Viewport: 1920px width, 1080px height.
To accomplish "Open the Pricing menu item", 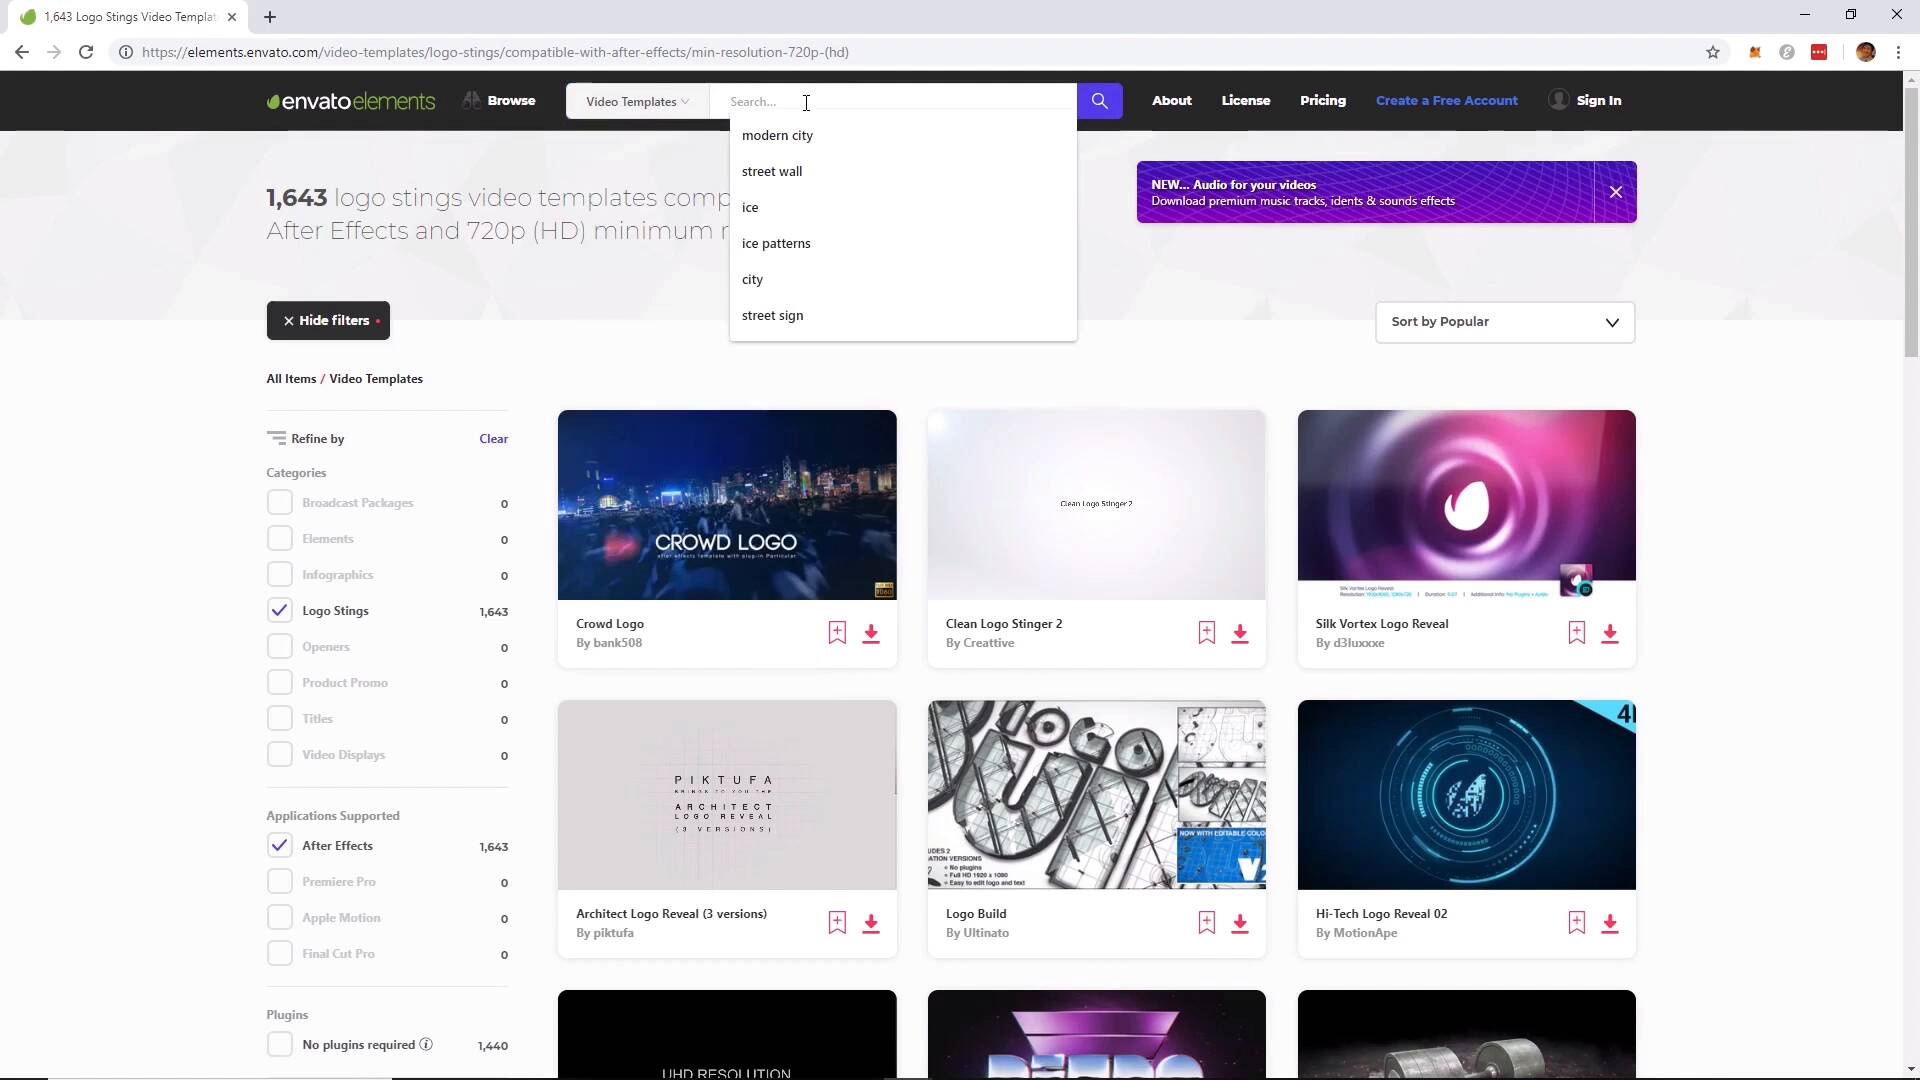I will click(1322, 100).
